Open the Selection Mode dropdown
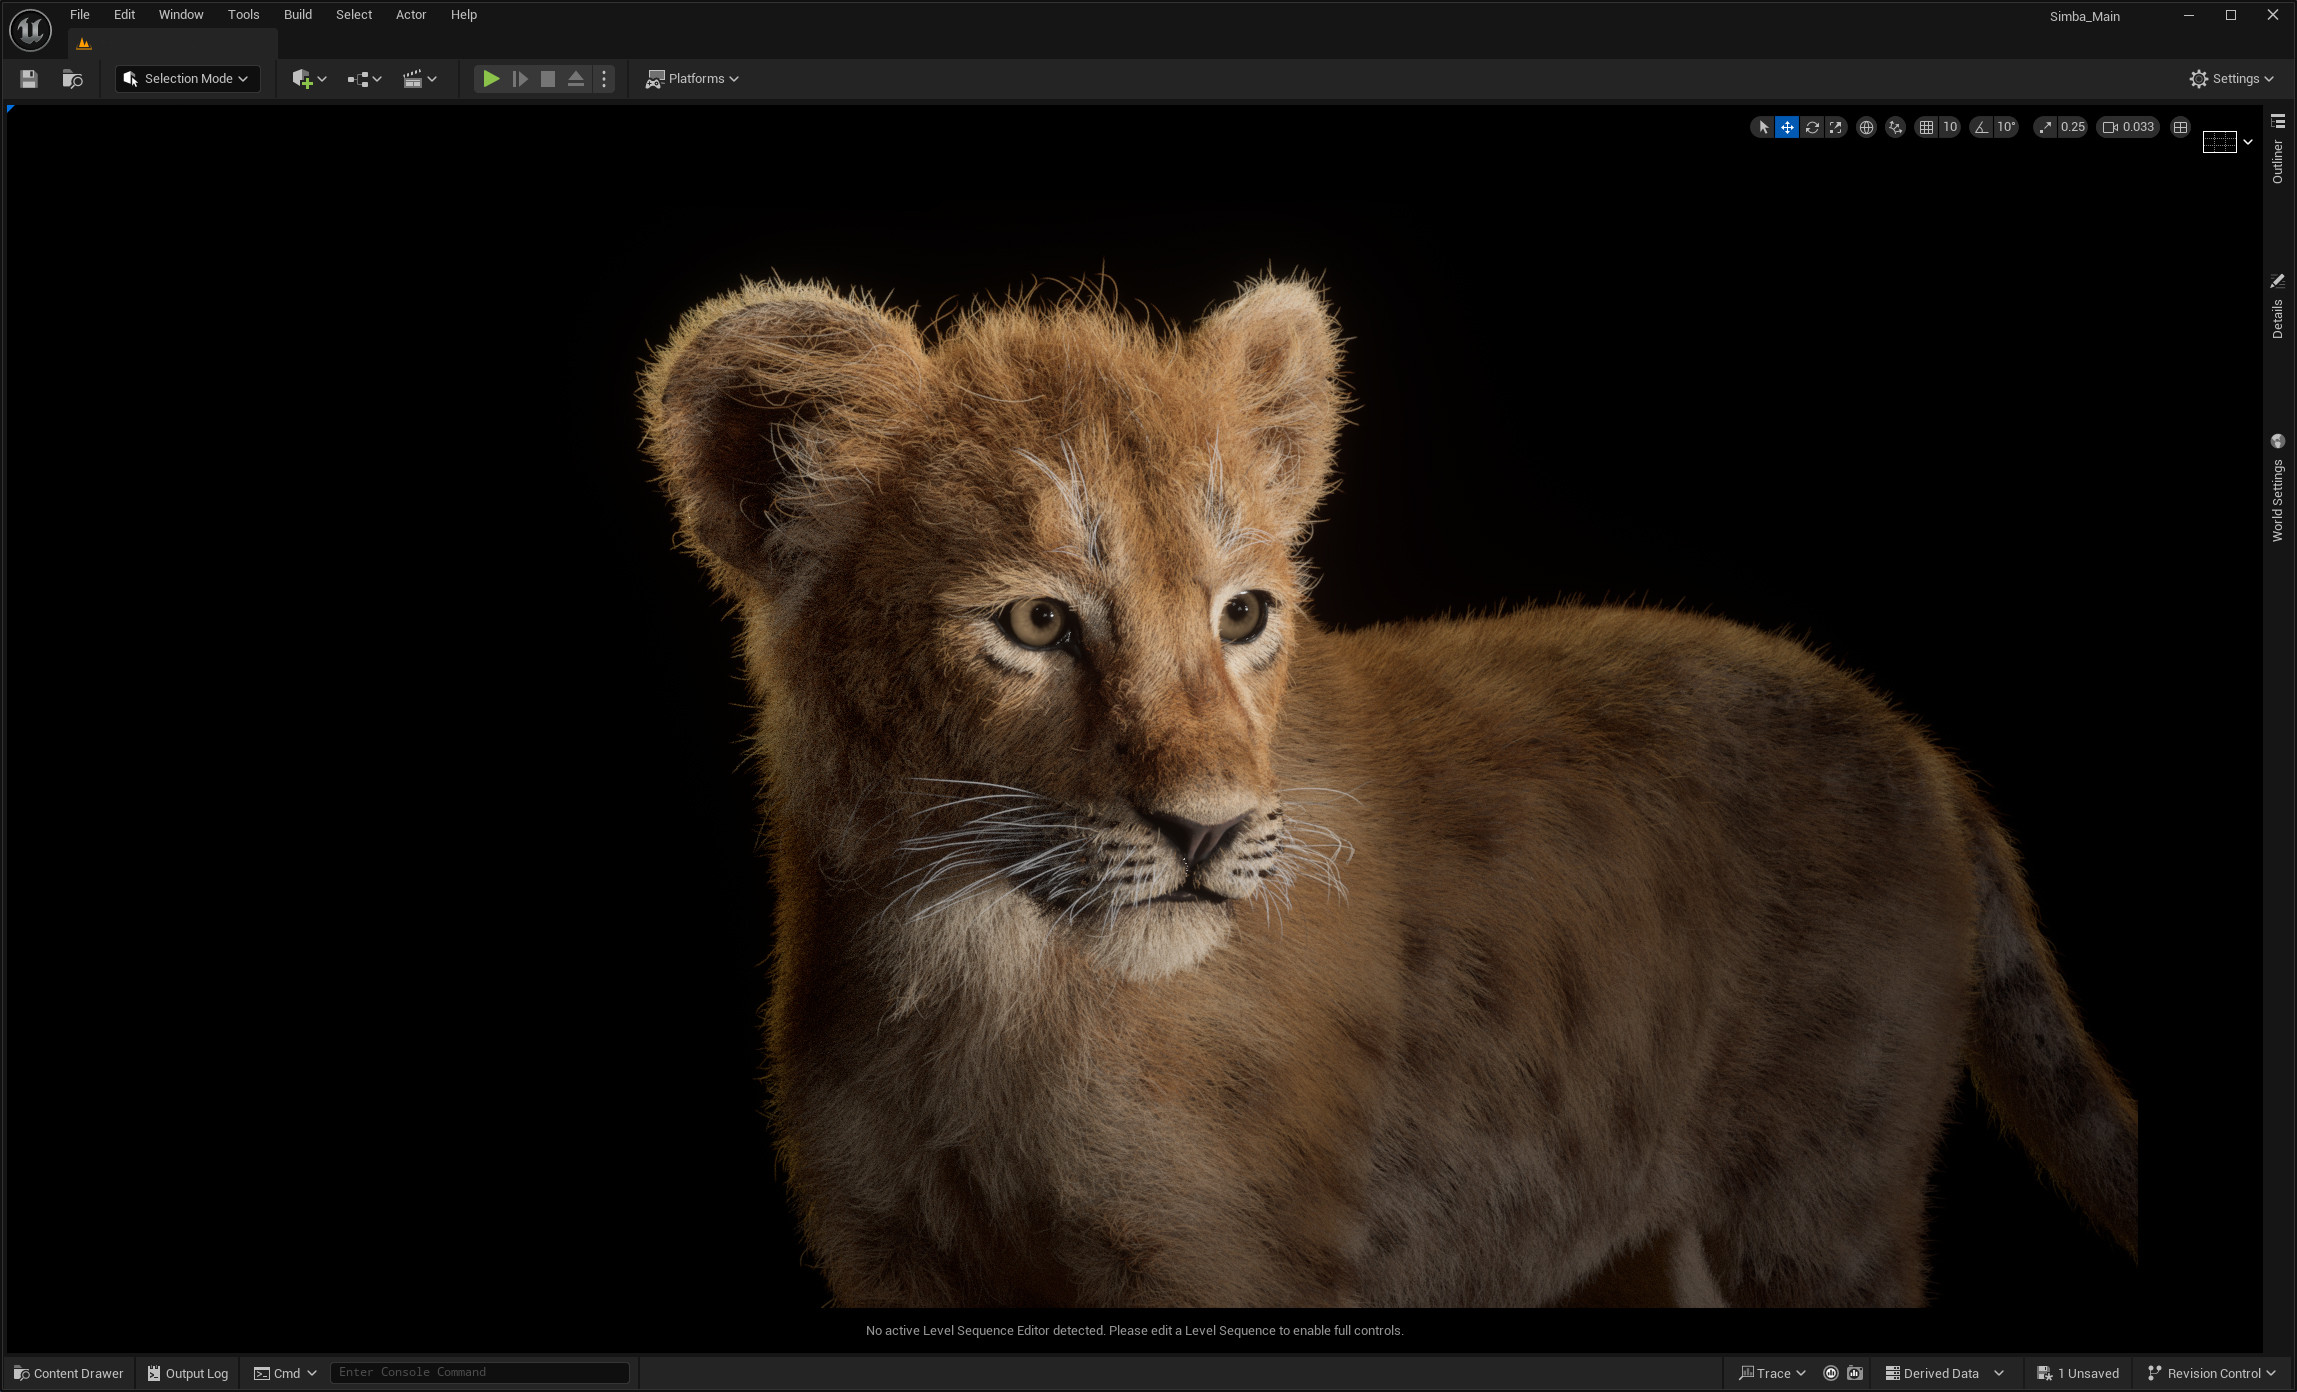2297x1392 pixels. tap(188, 79)
